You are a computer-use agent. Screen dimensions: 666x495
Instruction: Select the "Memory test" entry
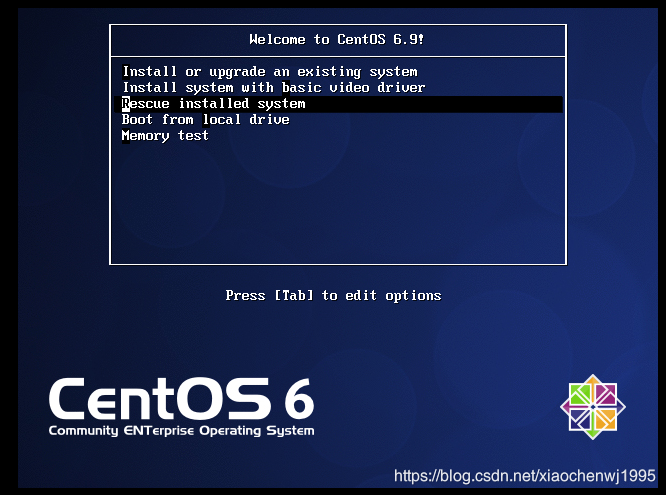pyautogui.click(x=165, y=136)
